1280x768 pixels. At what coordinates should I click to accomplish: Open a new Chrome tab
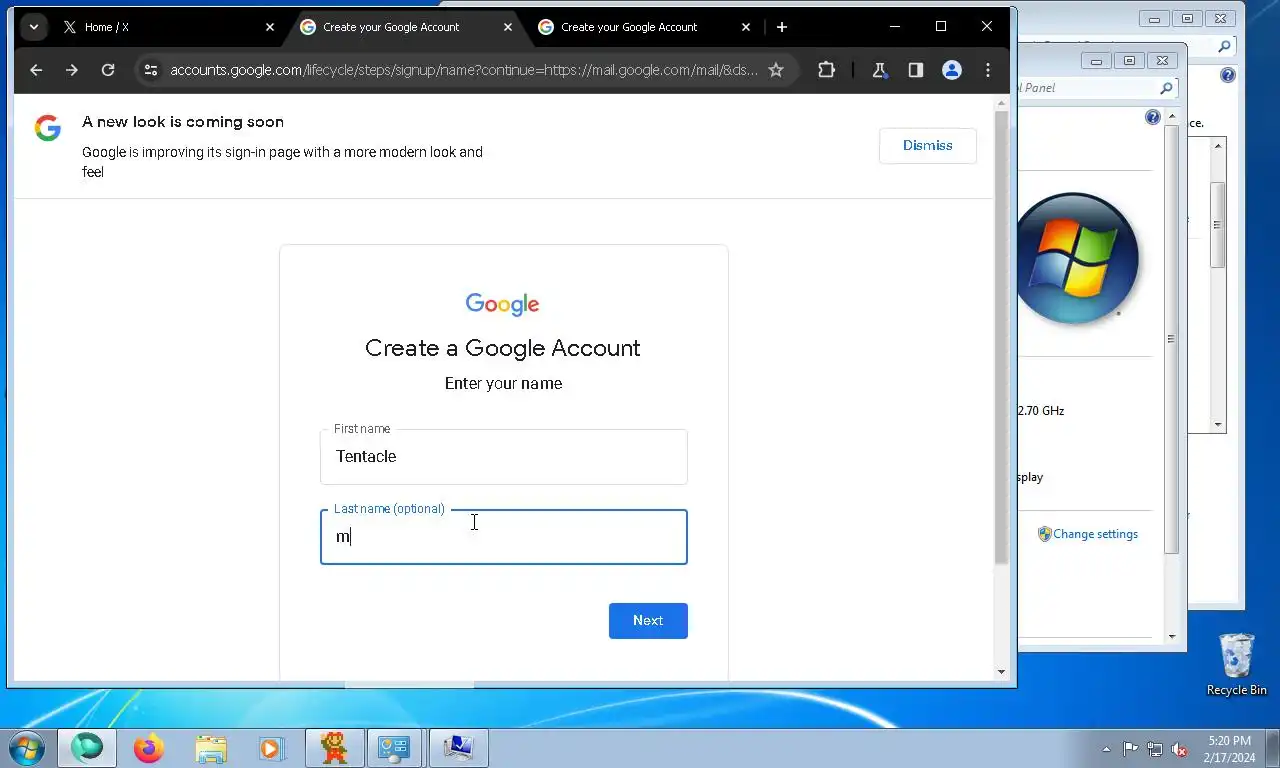(x=782, y=27)
